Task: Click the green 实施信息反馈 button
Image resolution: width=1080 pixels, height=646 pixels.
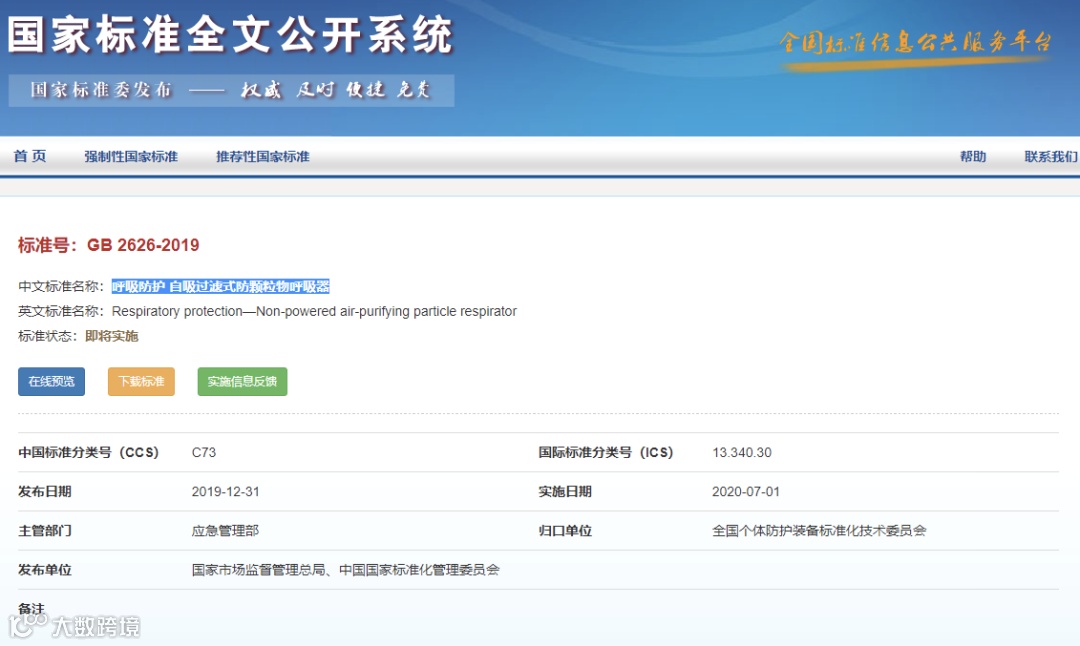Action: click(242, 382)
